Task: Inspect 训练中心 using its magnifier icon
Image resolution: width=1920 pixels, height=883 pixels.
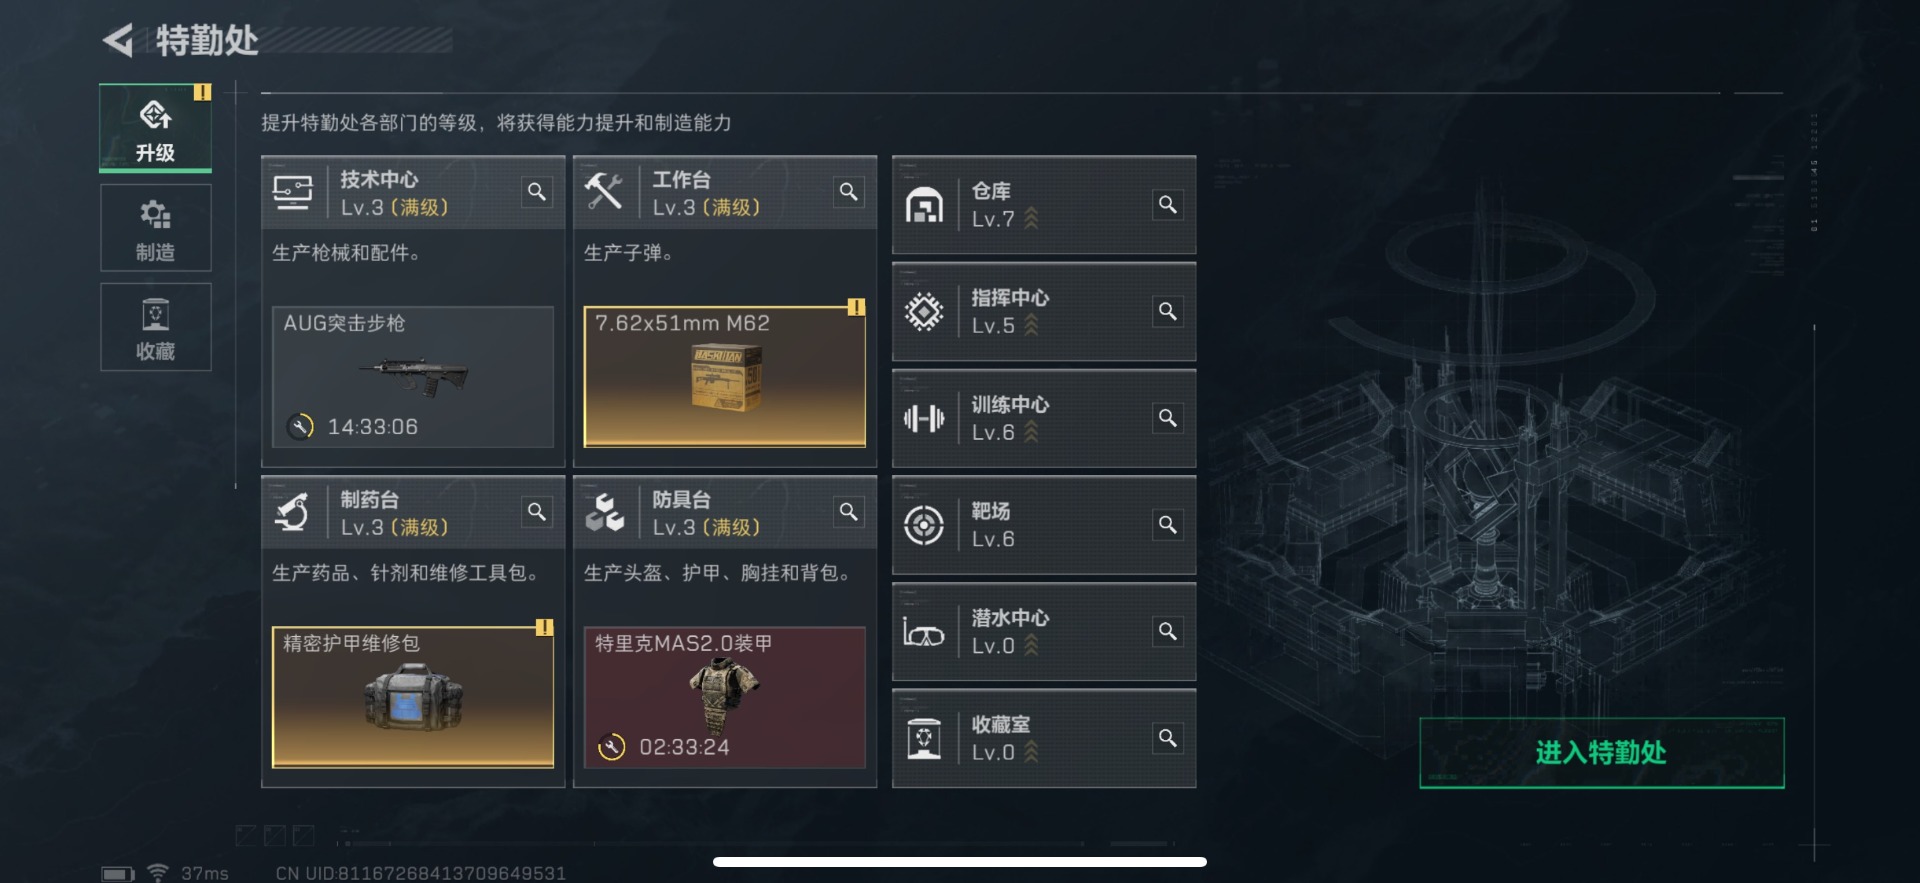Action: click(1167, 418)
